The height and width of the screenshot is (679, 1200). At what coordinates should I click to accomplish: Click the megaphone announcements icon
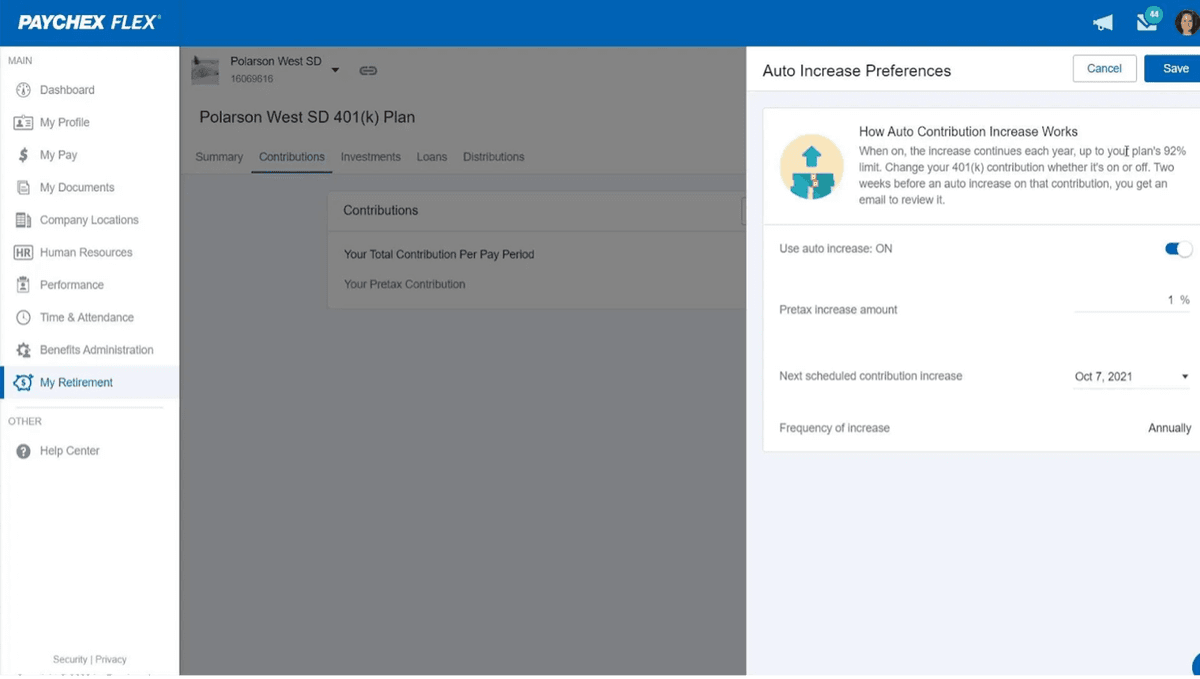tap(1103, 22)
